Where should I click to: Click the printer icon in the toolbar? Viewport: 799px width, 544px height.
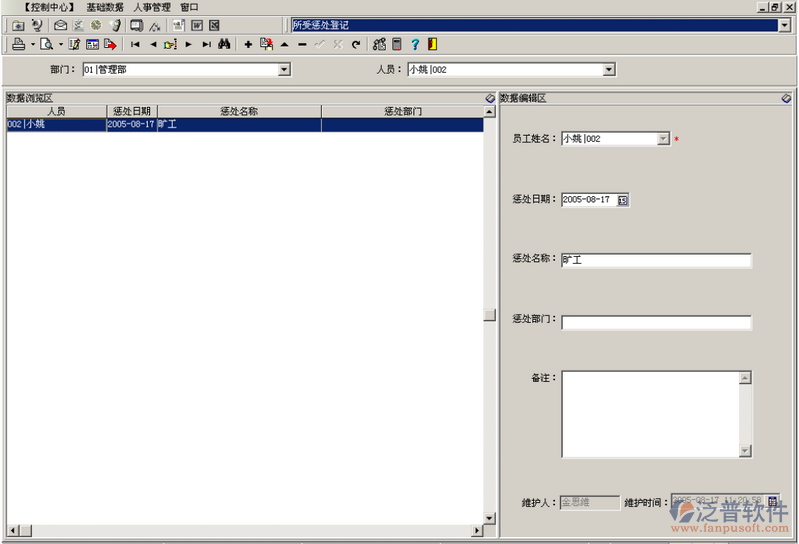point(18,44)
